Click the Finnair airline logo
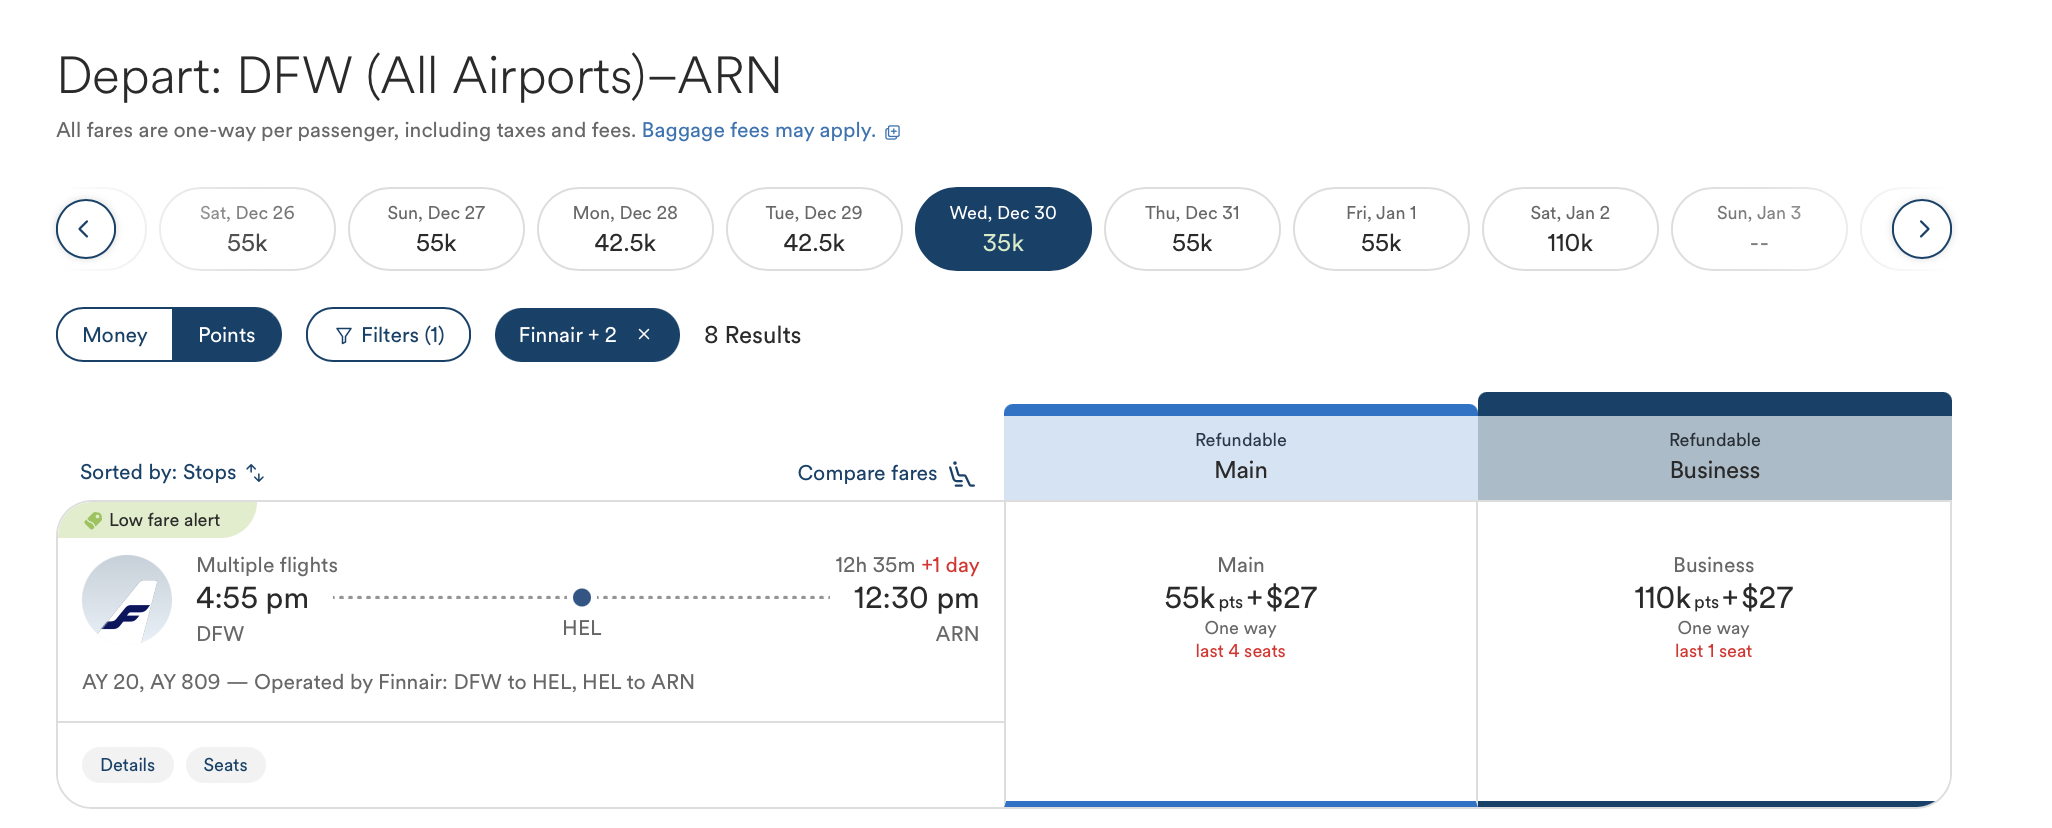This screenshot has height=828, width=2052. coord(130,598)
